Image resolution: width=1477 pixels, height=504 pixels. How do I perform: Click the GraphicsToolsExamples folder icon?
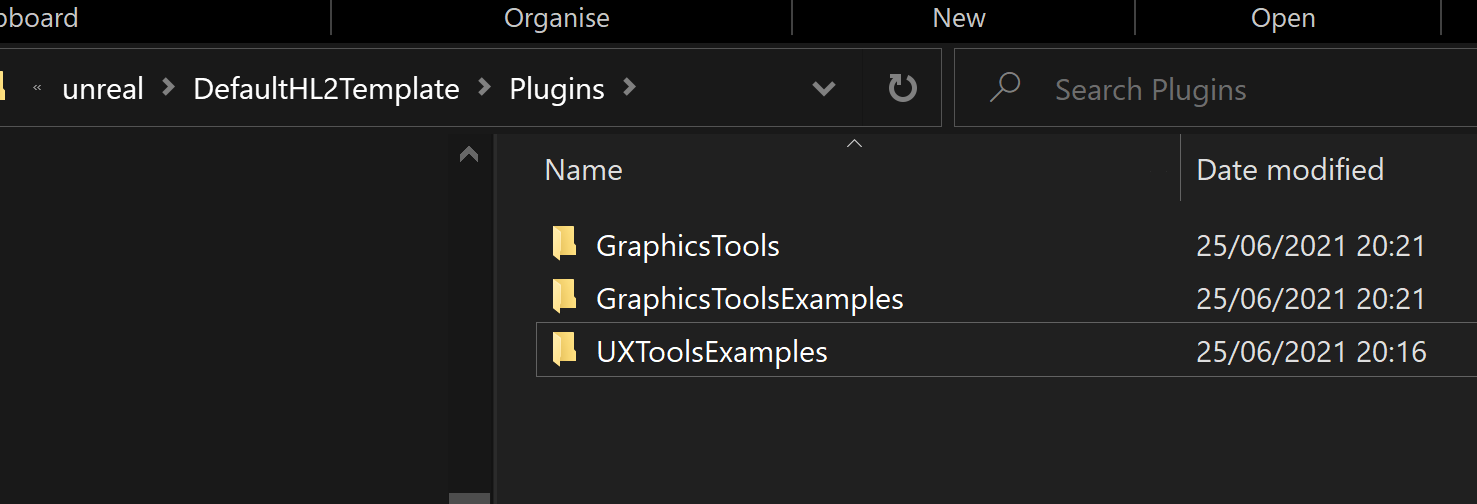pos(564,297)
